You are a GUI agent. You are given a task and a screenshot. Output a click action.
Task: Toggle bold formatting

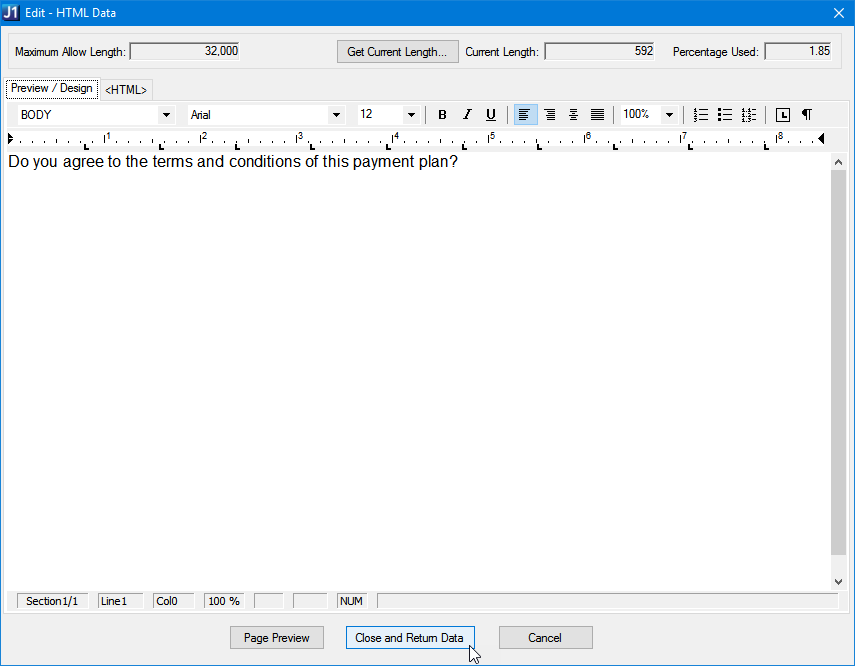(x=442, y=115)
